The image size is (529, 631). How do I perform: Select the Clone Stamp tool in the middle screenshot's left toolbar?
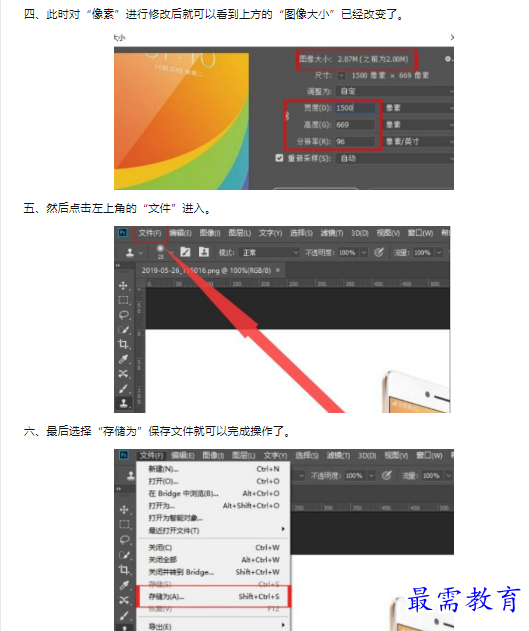coord(123,403)
